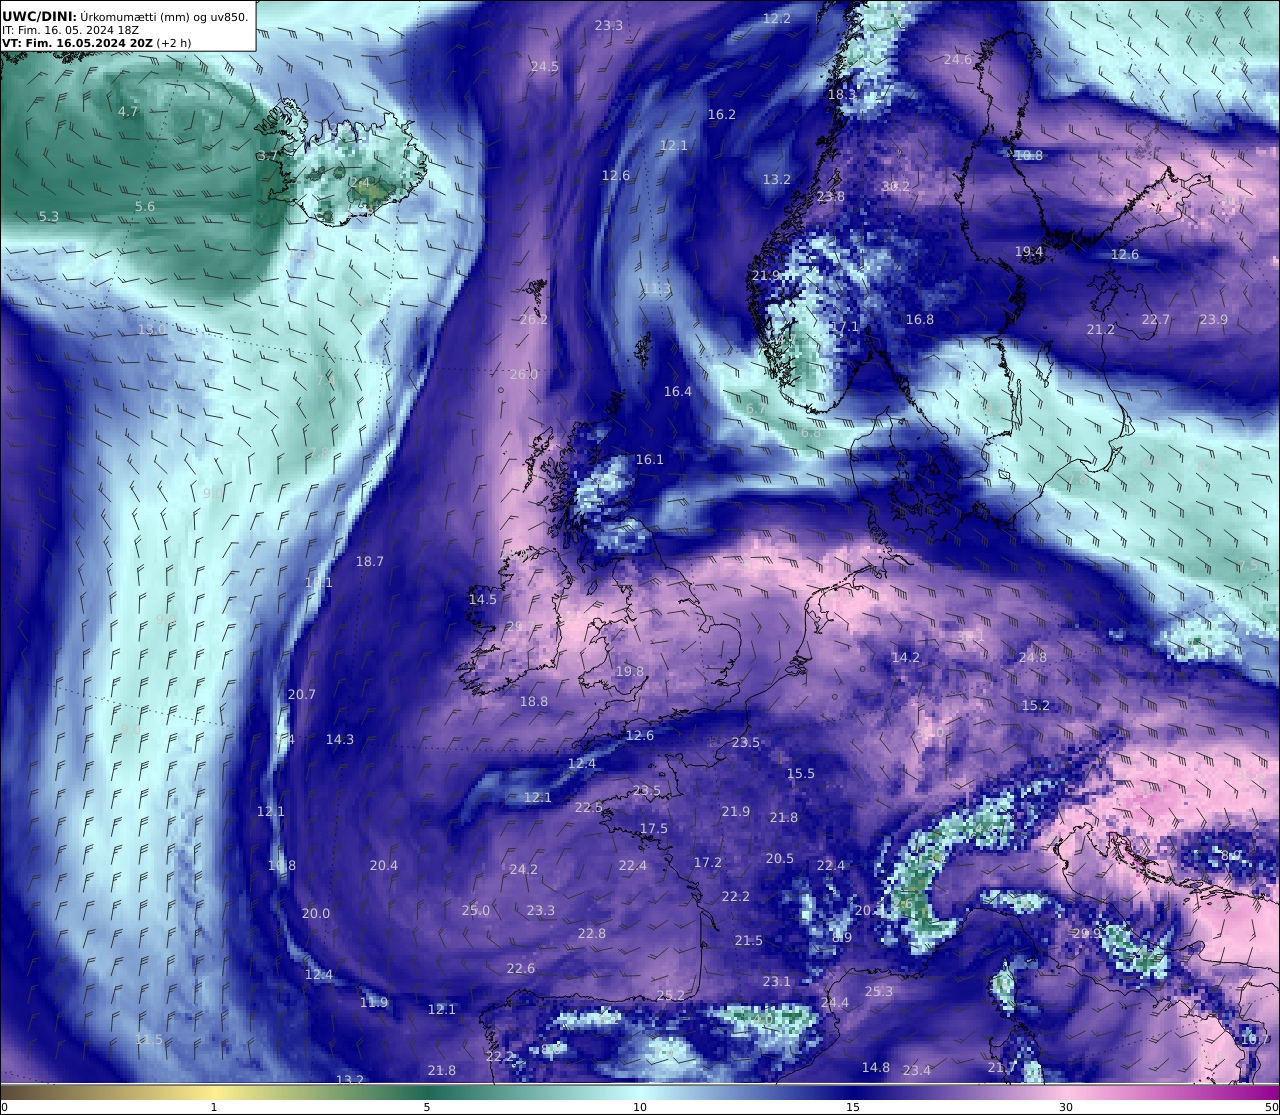This screenshot has height=1115, width=1280.
Task: Click the green colorbar section above the 5 tick
Action: pyautogui.click(x=427, y=1091)
